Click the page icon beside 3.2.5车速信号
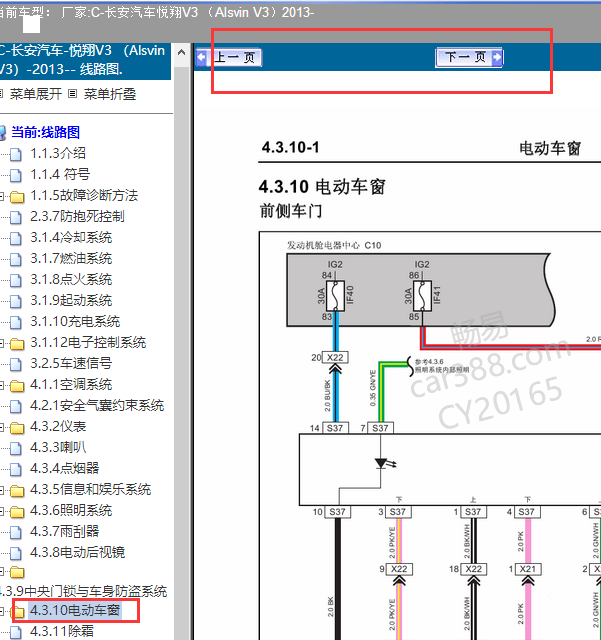The image size is (601, 640). 16,364
